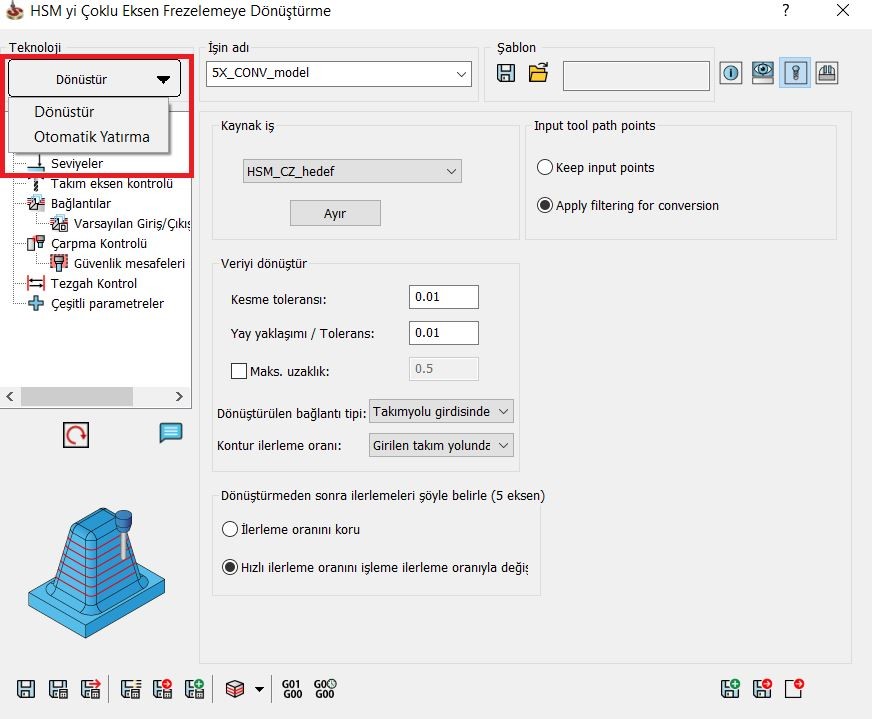Click the red refresh arrow icon

76,434
